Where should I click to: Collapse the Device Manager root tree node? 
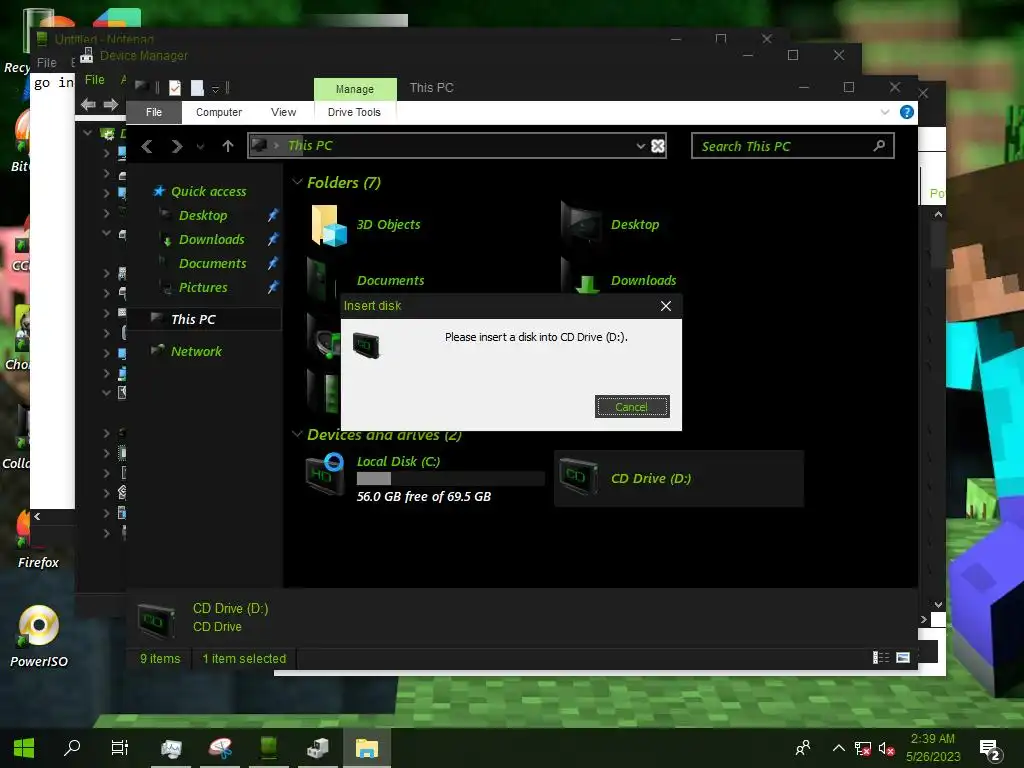[x=88, y=133]
